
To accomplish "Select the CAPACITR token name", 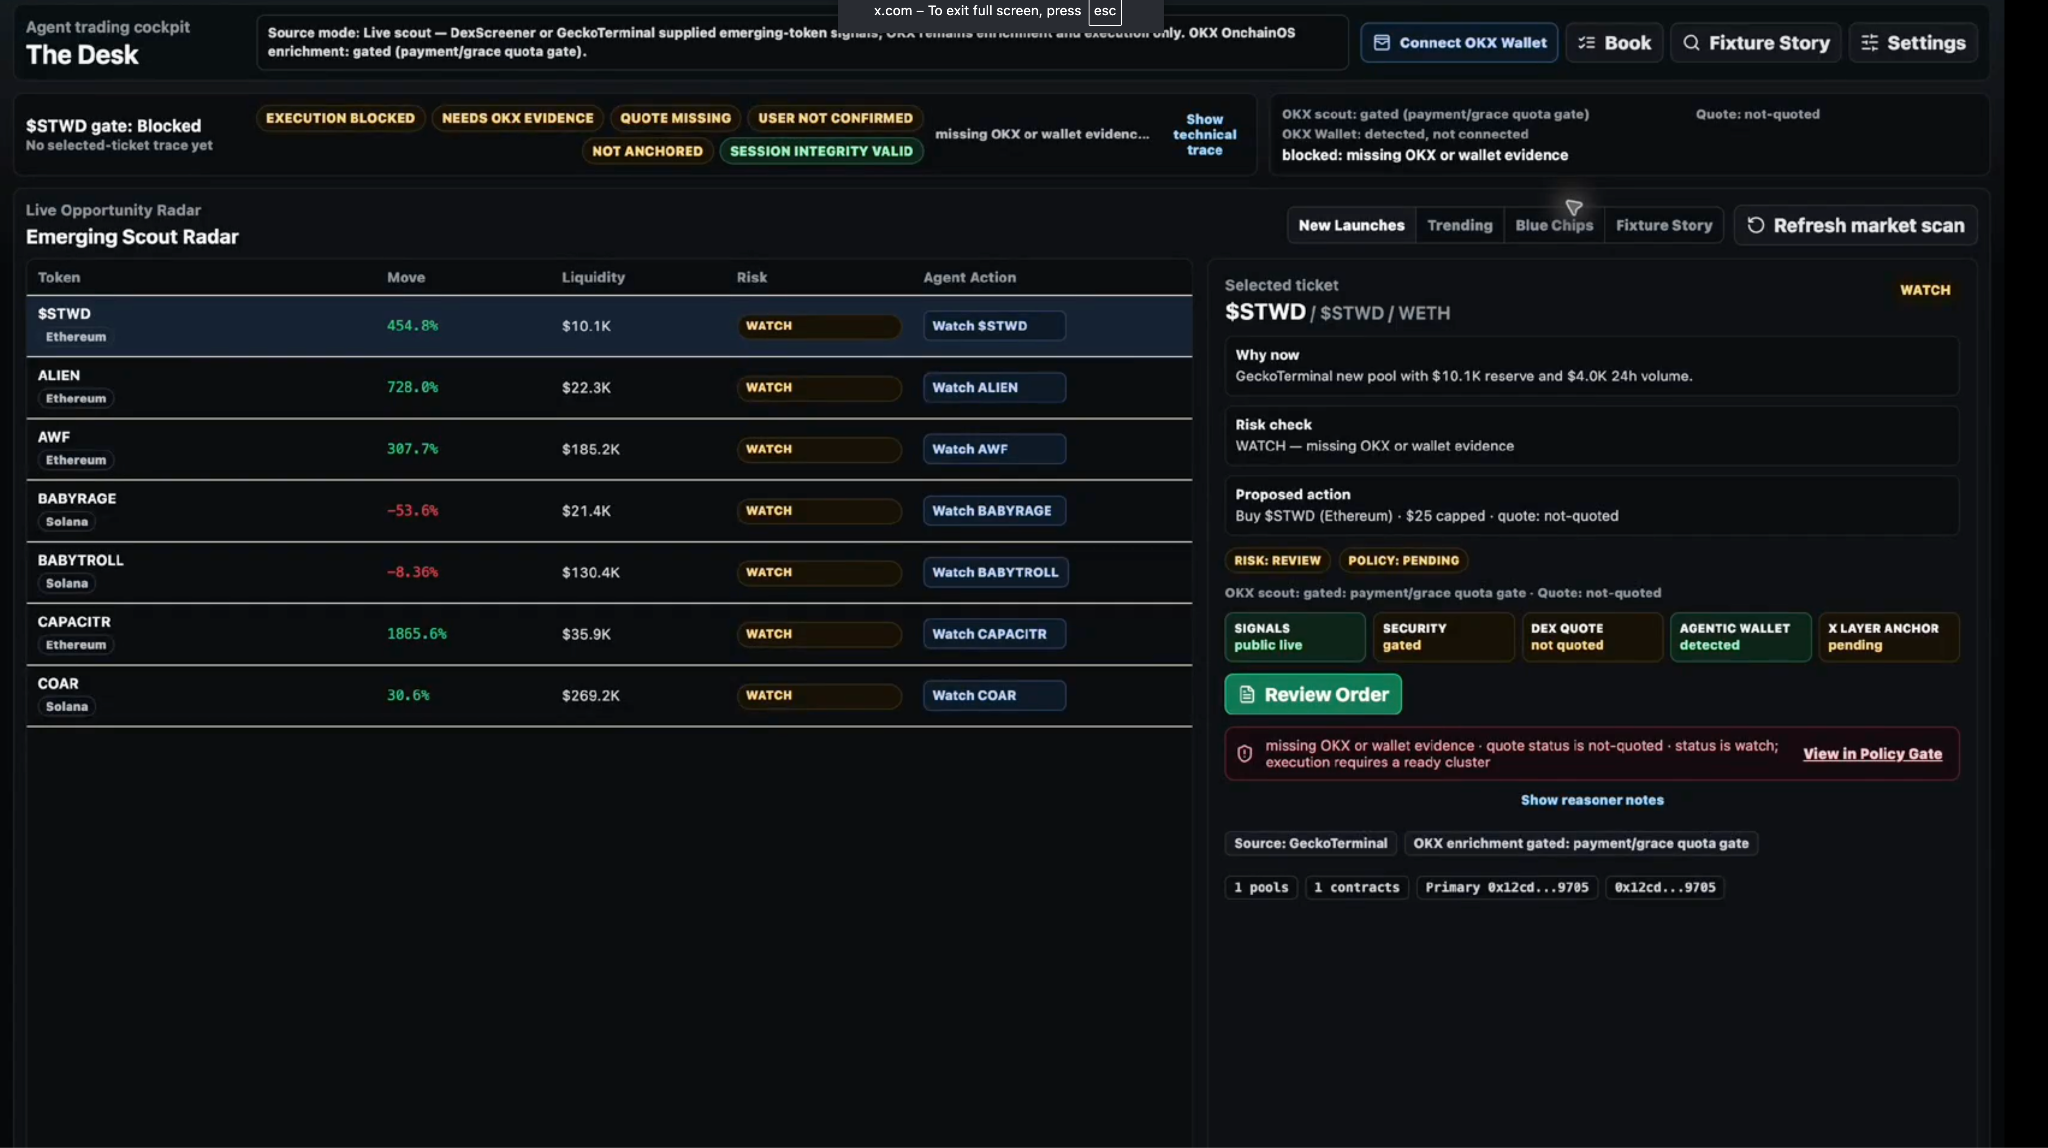I will click(74, 621).
